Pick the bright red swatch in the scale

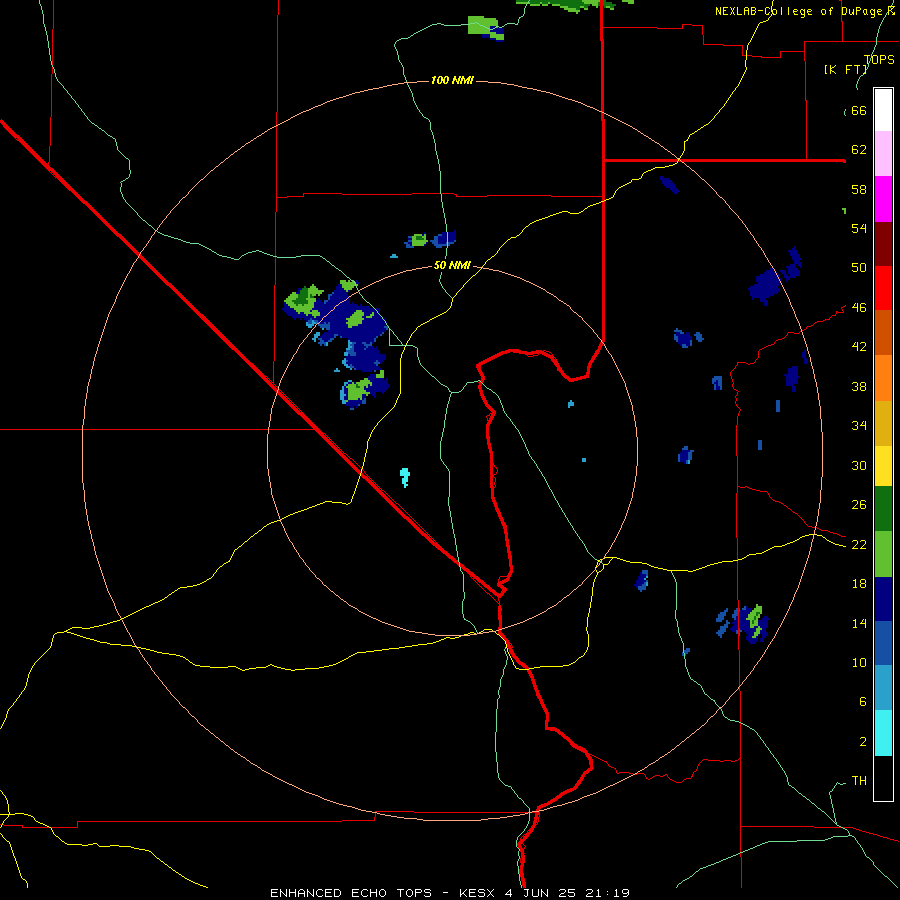883,288
